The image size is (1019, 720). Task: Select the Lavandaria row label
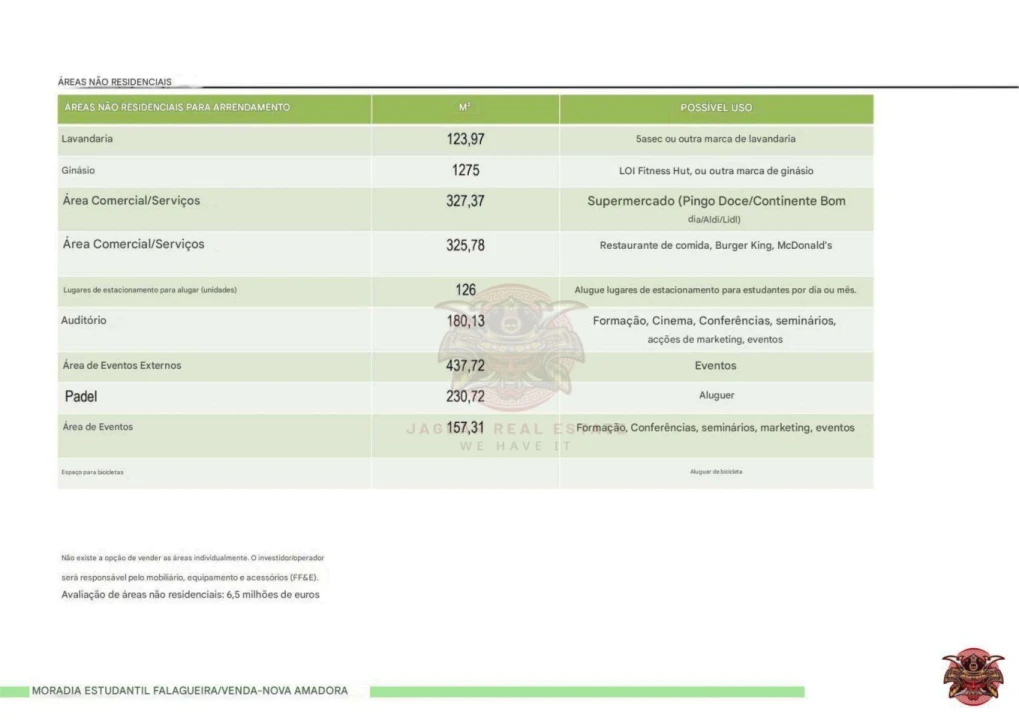click(x=87, y=139)
